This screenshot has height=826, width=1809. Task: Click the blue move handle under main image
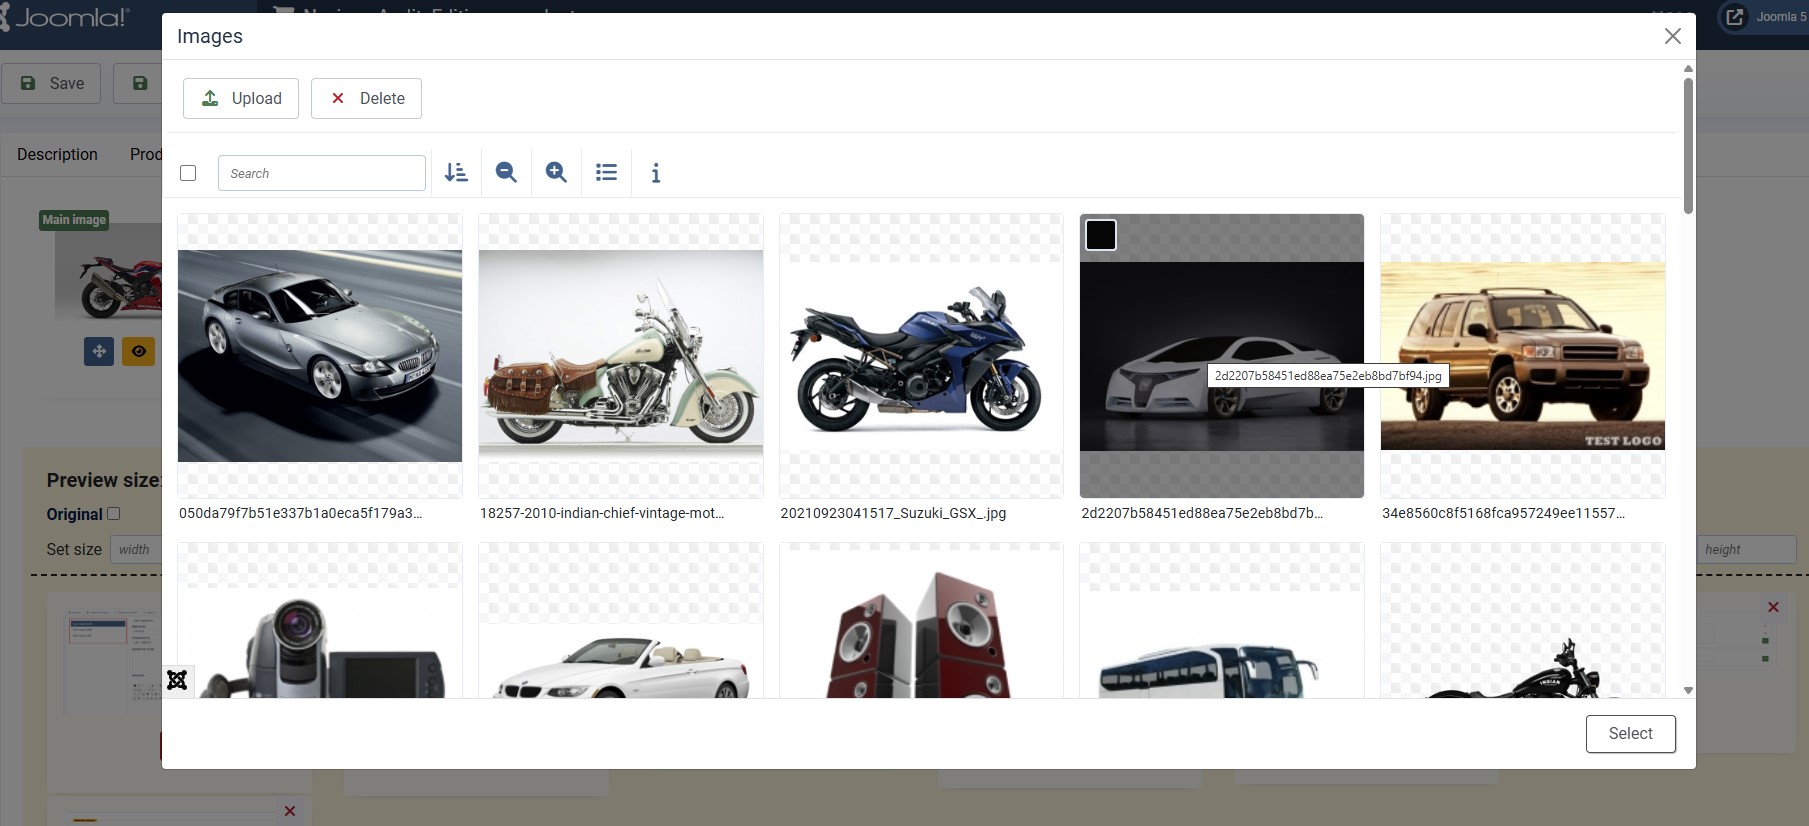(x=99, y=351)
